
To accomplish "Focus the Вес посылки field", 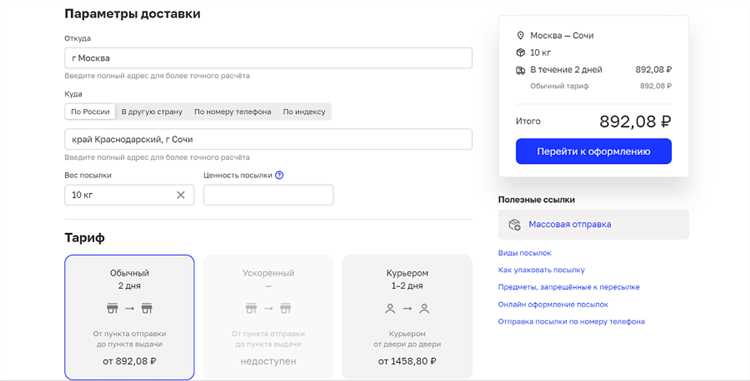I will [130, 195].
